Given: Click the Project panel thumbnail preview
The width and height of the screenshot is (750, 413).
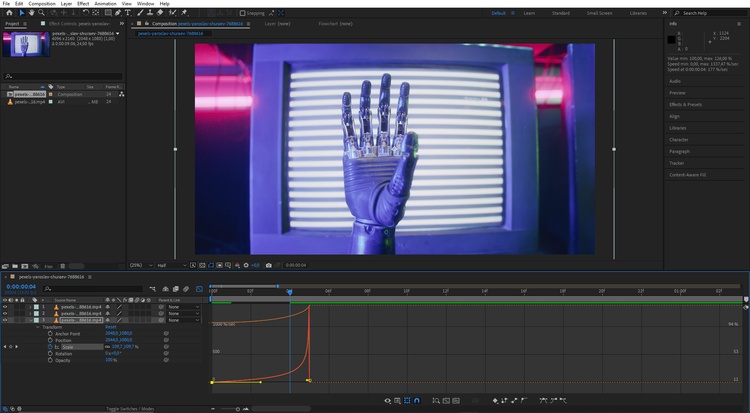Looking at the screenshot, I should coord(26,44).
